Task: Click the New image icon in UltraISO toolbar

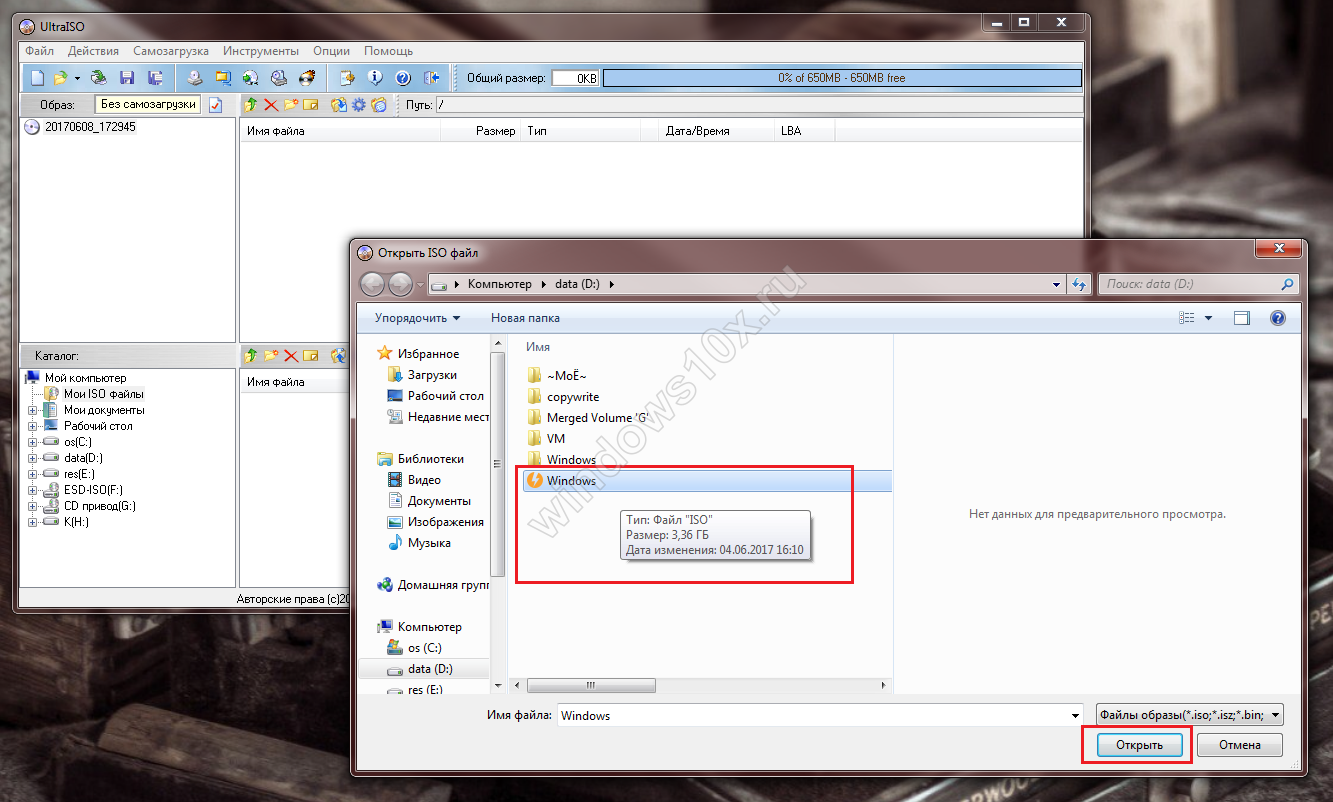Action: click(37, 77)
